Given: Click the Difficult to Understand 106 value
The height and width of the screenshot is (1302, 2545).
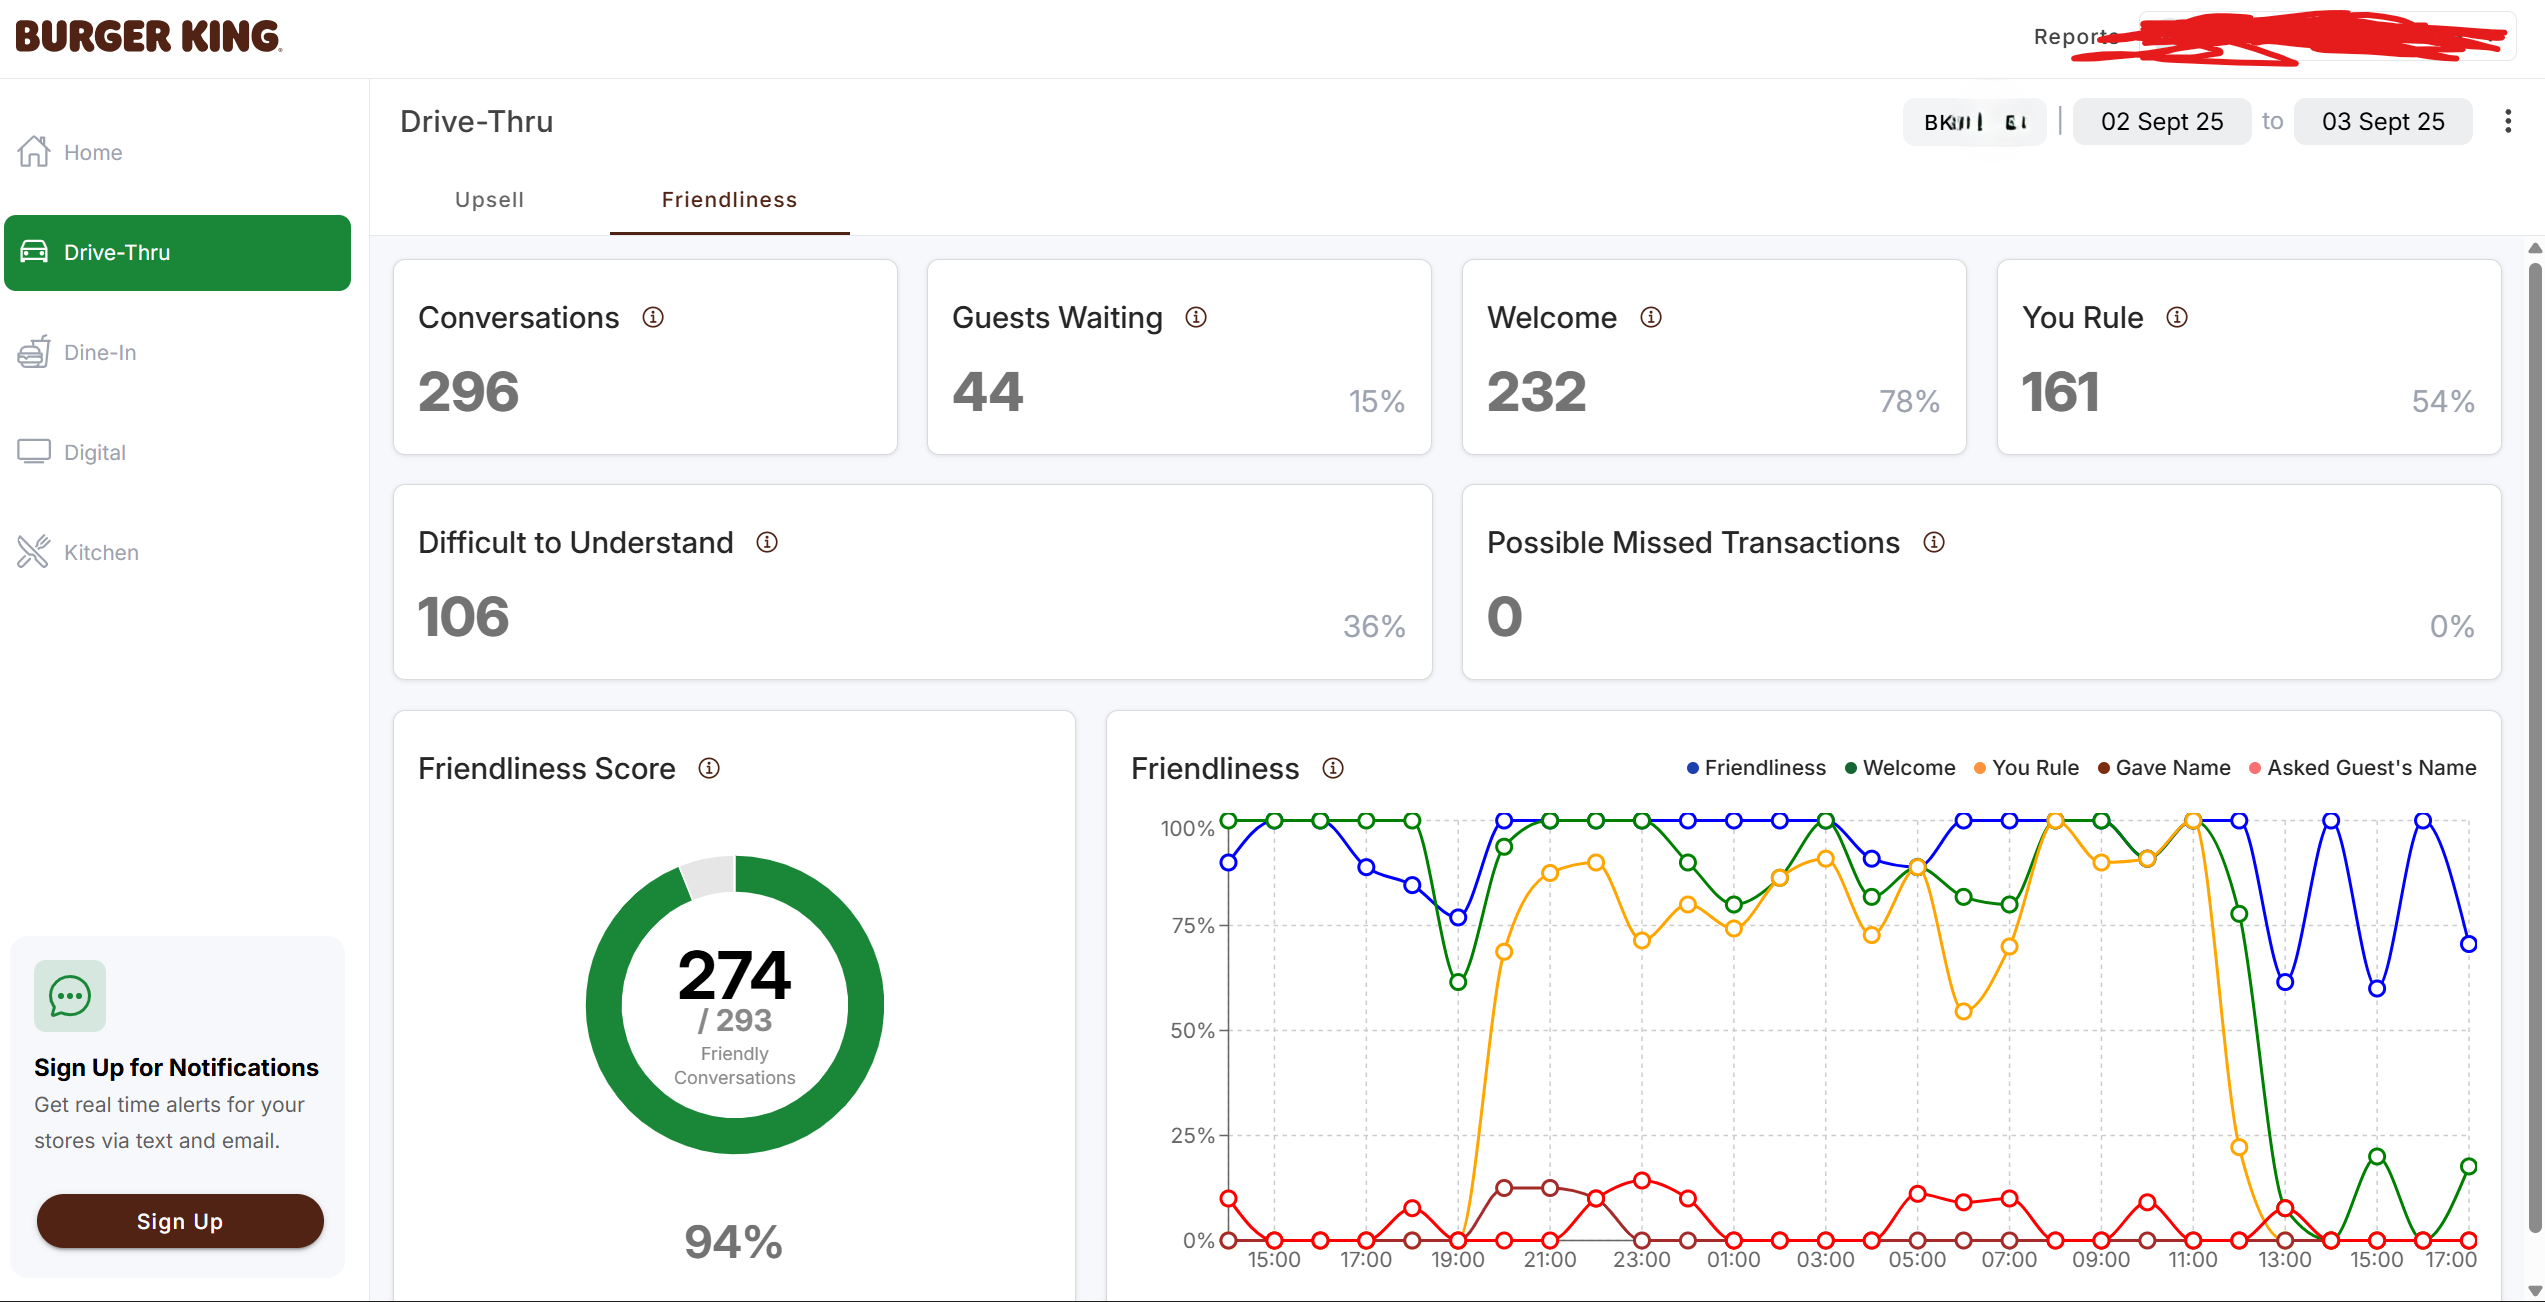Looking at the screenshot, I should pyautogui.click(x=463, y=617).
